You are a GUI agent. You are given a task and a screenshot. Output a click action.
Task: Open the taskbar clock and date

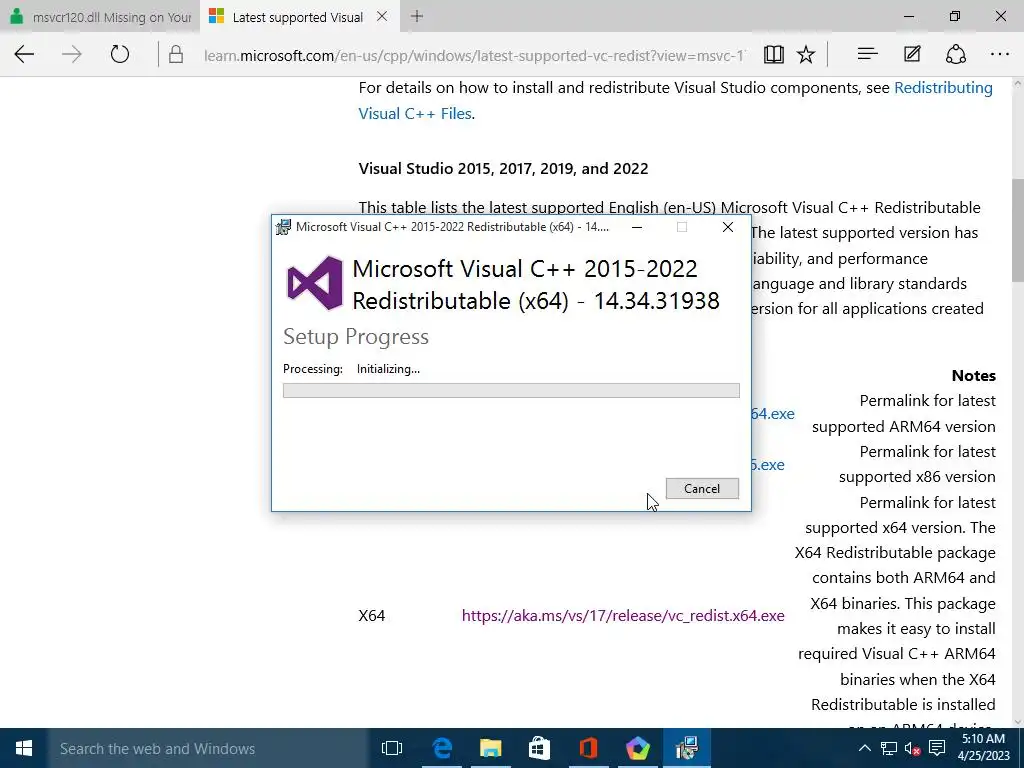pos(982,748)
